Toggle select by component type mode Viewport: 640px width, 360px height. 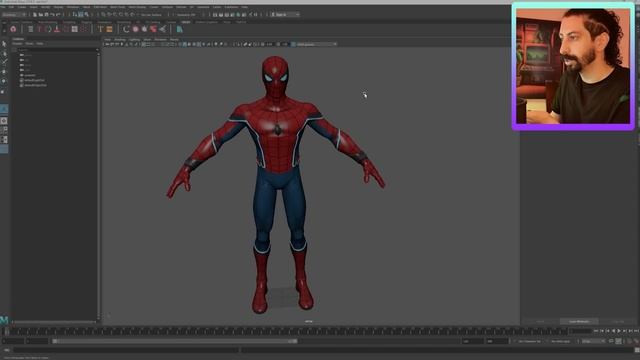tap(87, 15)
